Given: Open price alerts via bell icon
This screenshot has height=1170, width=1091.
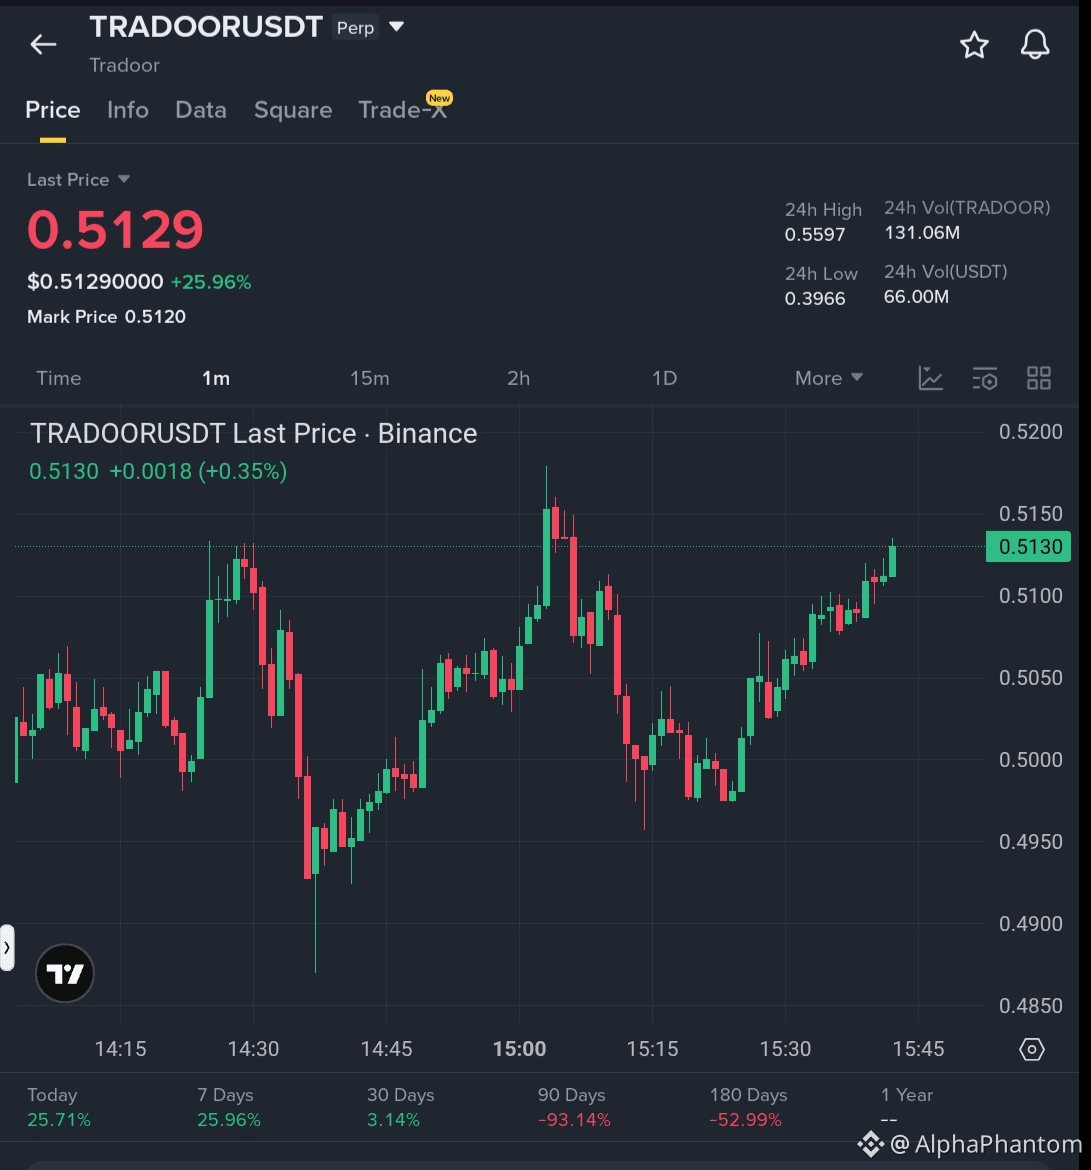Looking at the screenshot, I should [x=1035, y=45].
